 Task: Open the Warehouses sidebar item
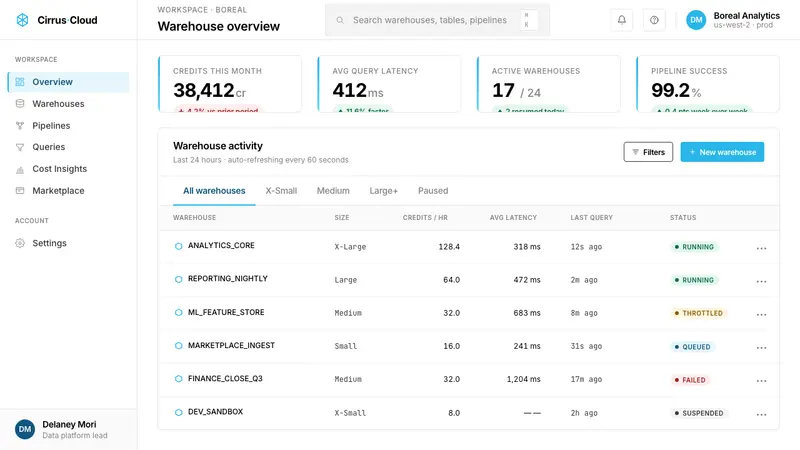[x=68, y=104]
